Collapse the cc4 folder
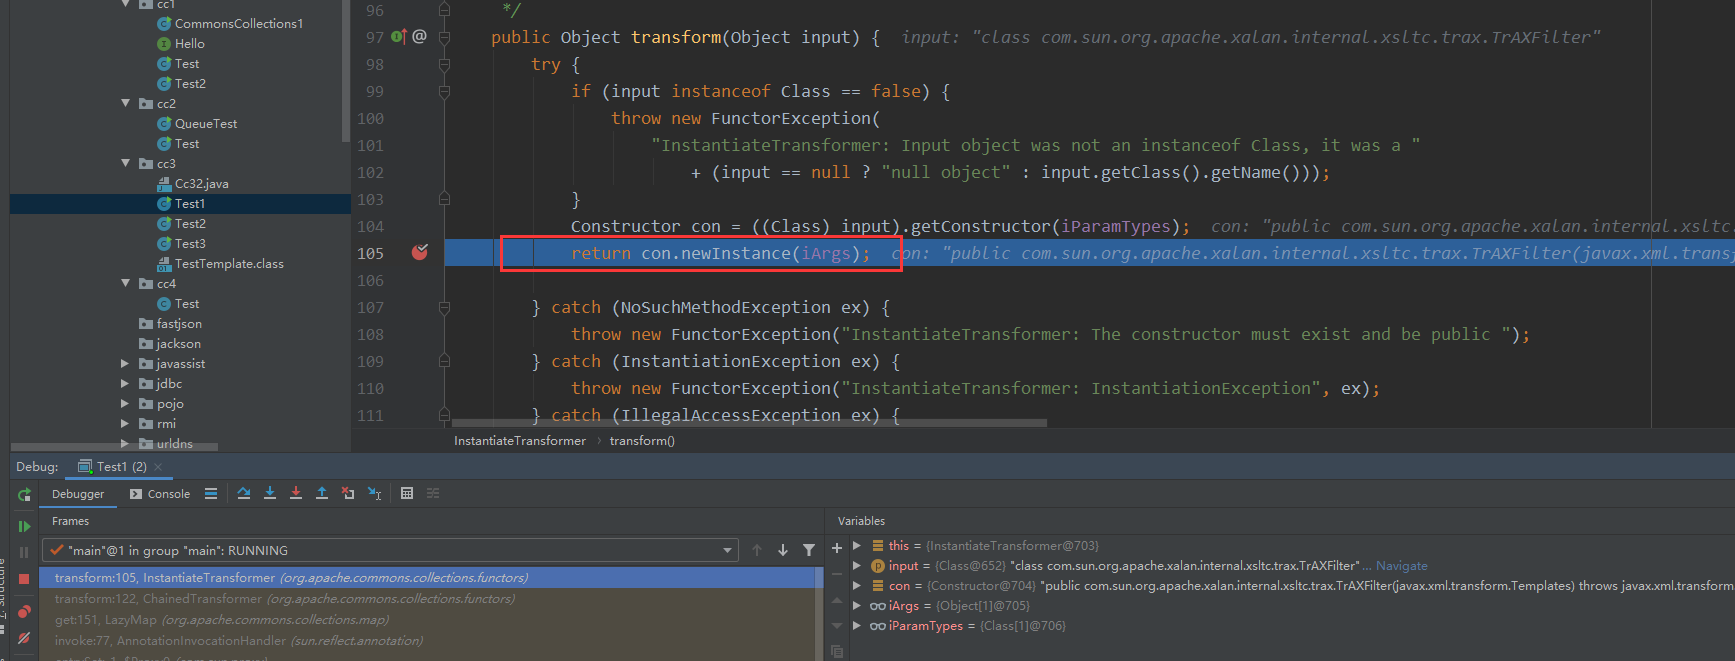Screen dimensions: 1735x661 click(x=126, y=283)
